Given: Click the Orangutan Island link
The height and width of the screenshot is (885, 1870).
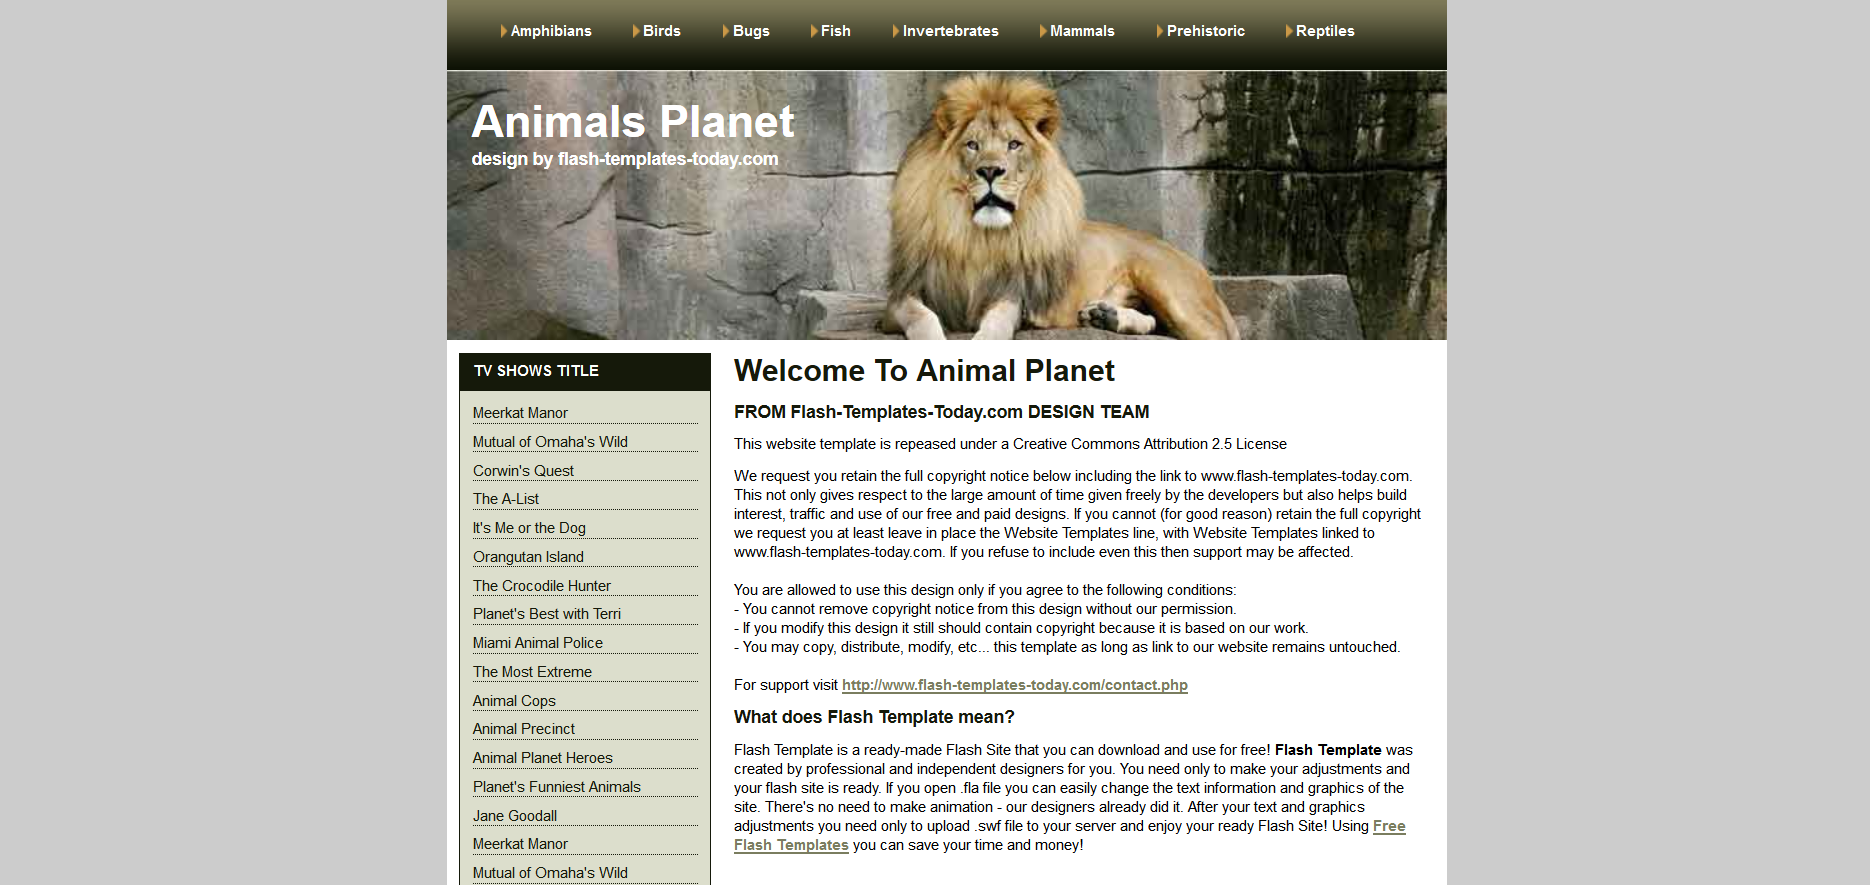Looking at the screenshot, I should tap(528, 557).
